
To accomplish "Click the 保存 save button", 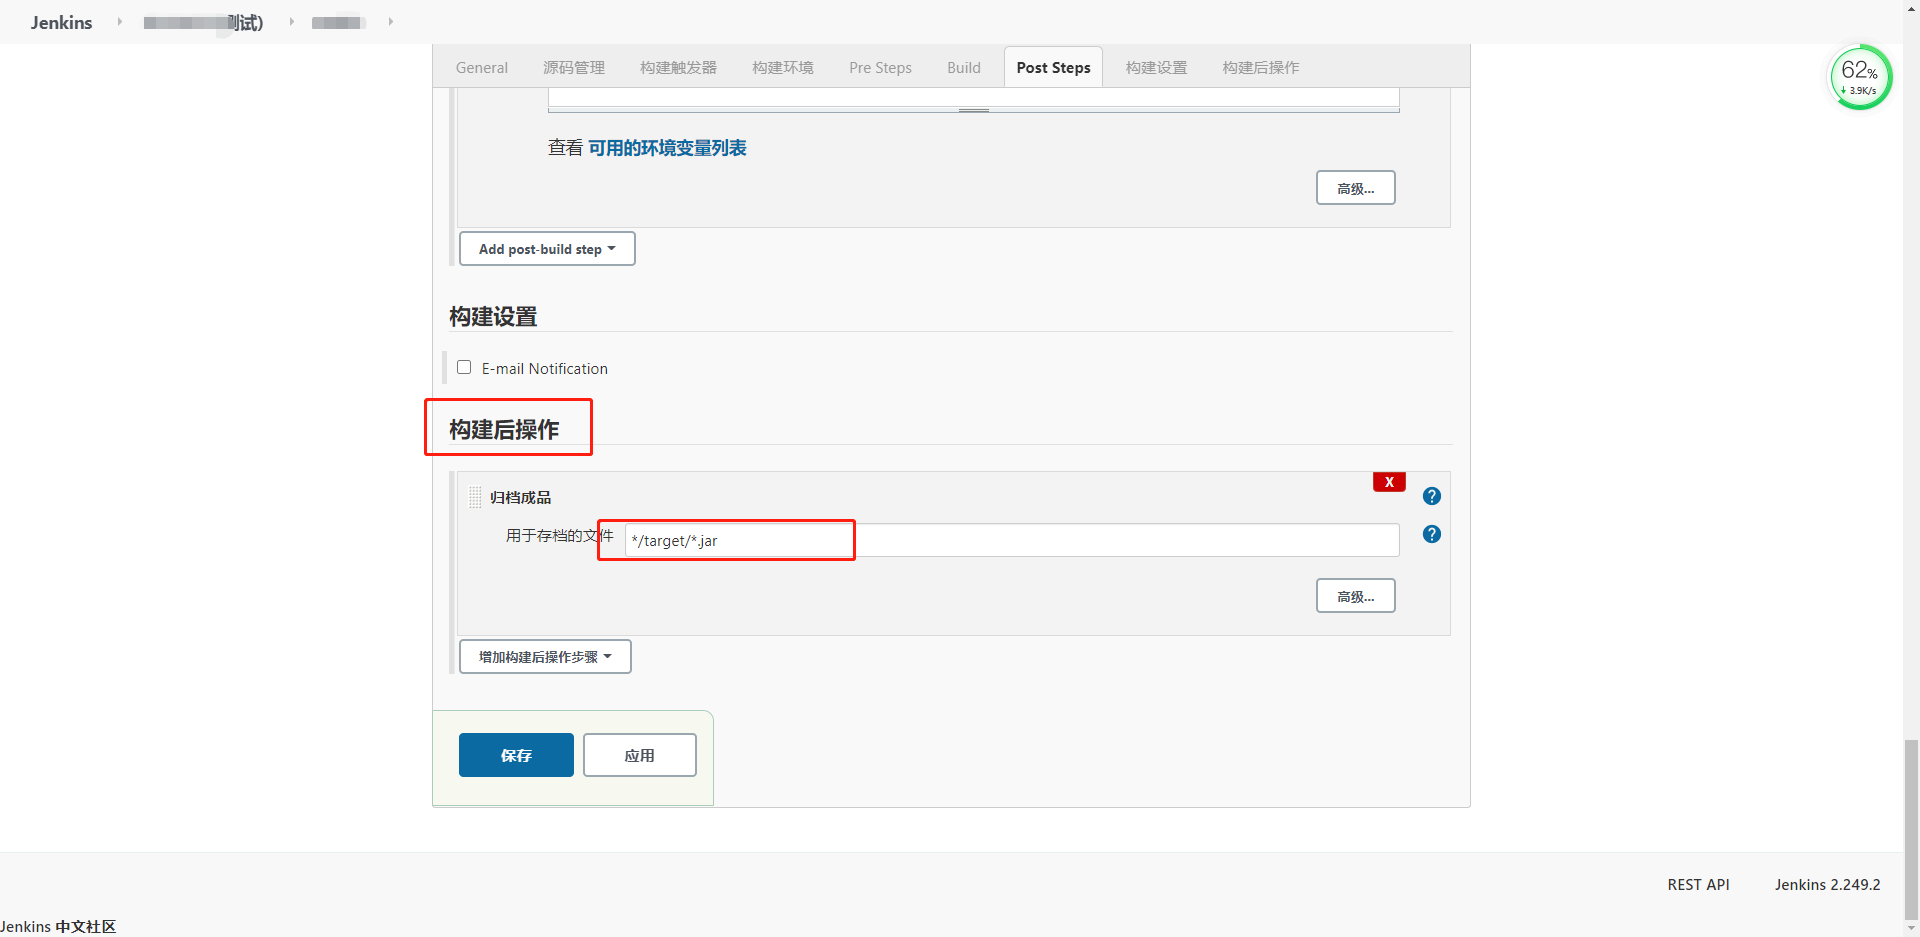I will click(516, 755).
